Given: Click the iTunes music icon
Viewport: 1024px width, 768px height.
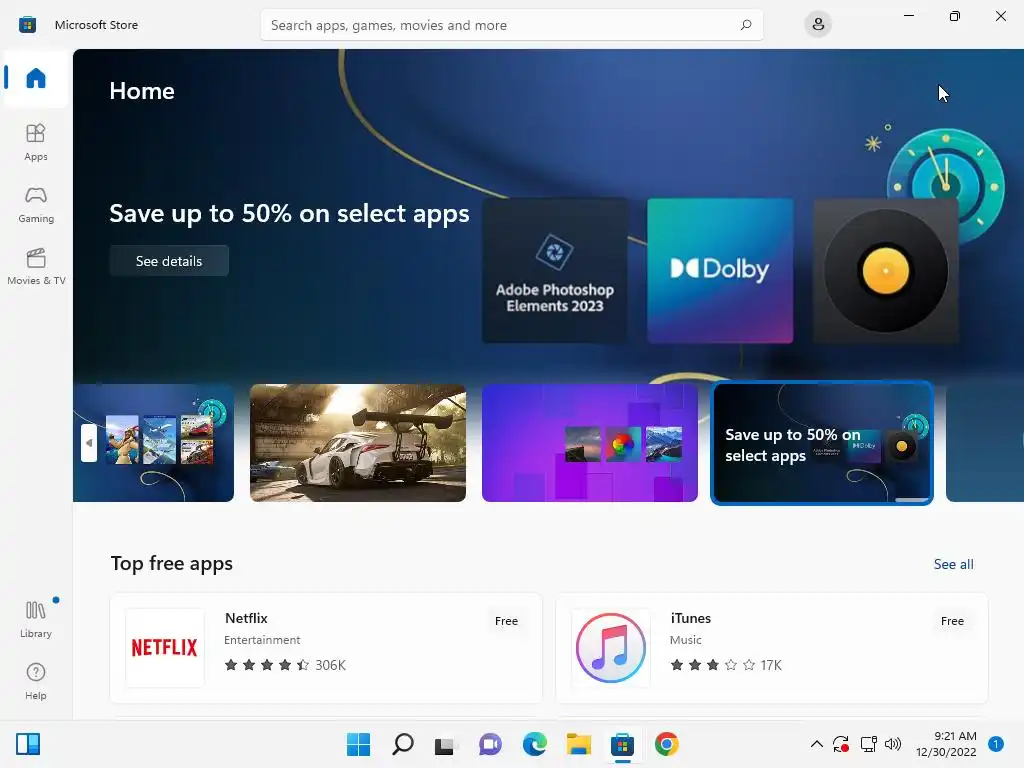Looking at the screenshot, I should 611,648.
